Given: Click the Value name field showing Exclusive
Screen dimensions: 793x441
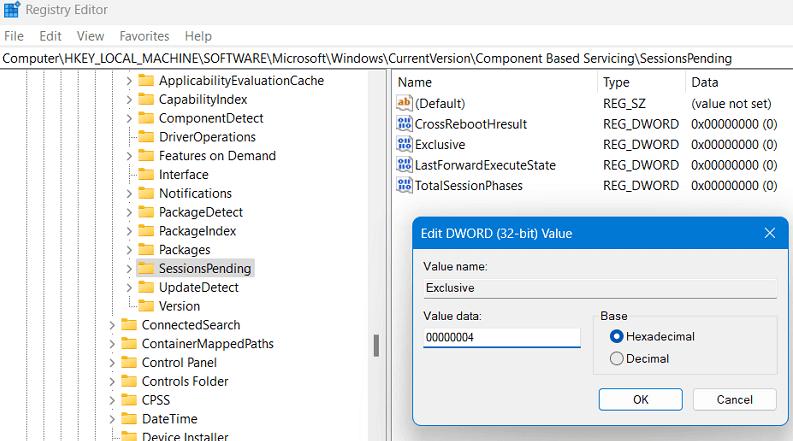Looking at the screenshot, I should coord(600,288).
